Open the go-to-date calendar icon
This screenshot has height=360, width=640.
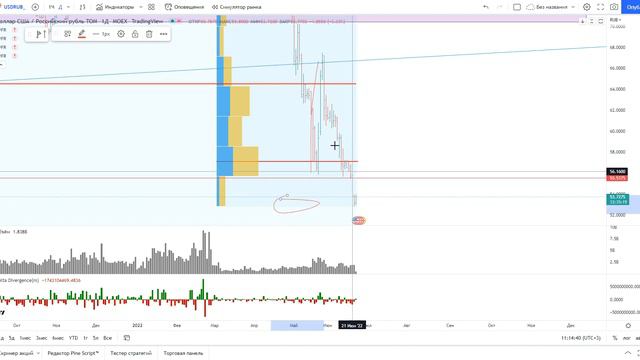click(127, 338)
